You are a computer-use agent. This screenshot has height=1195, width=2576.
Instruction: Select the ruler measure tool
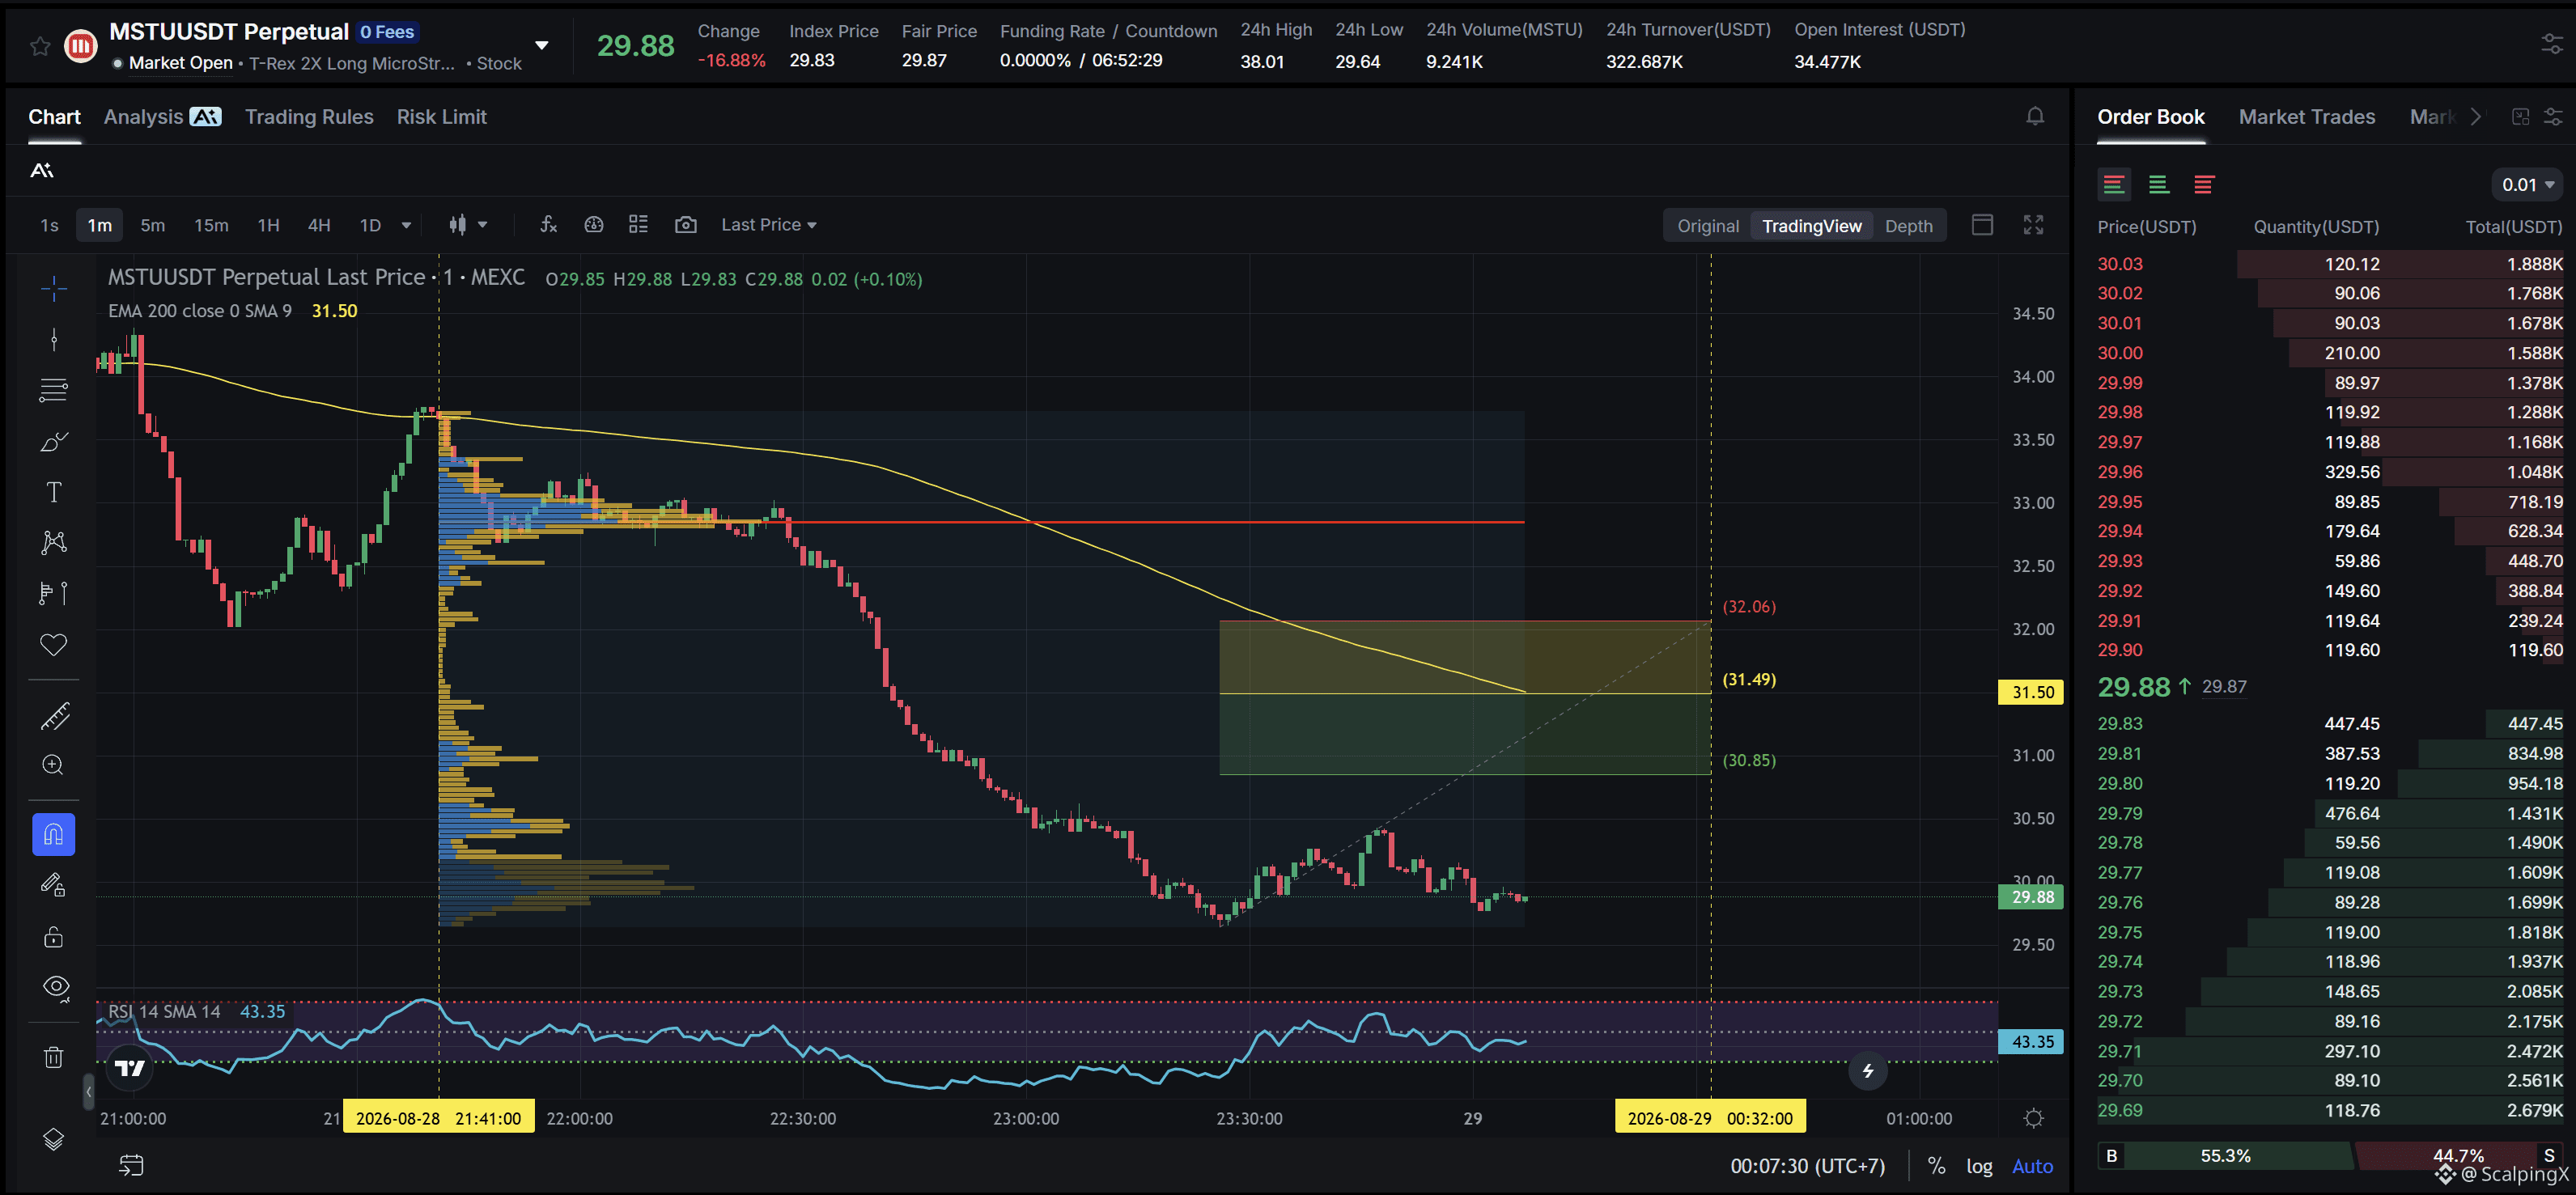(54, 716)
